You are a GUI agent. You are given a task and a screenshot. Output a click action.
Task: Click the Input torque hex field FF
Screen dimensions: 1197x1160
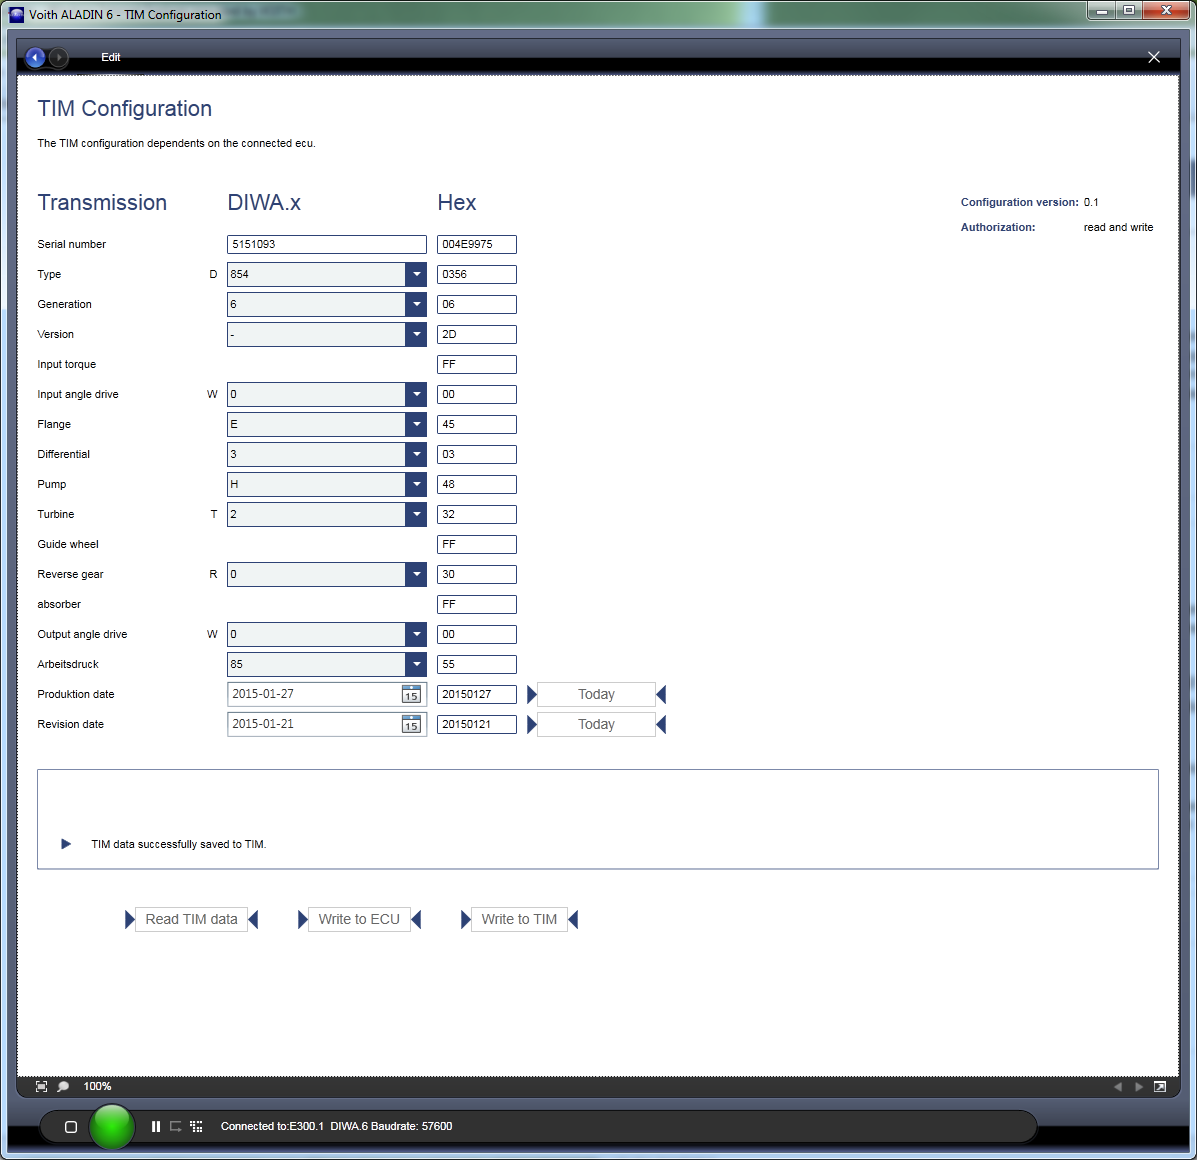[x=477, y=365]
